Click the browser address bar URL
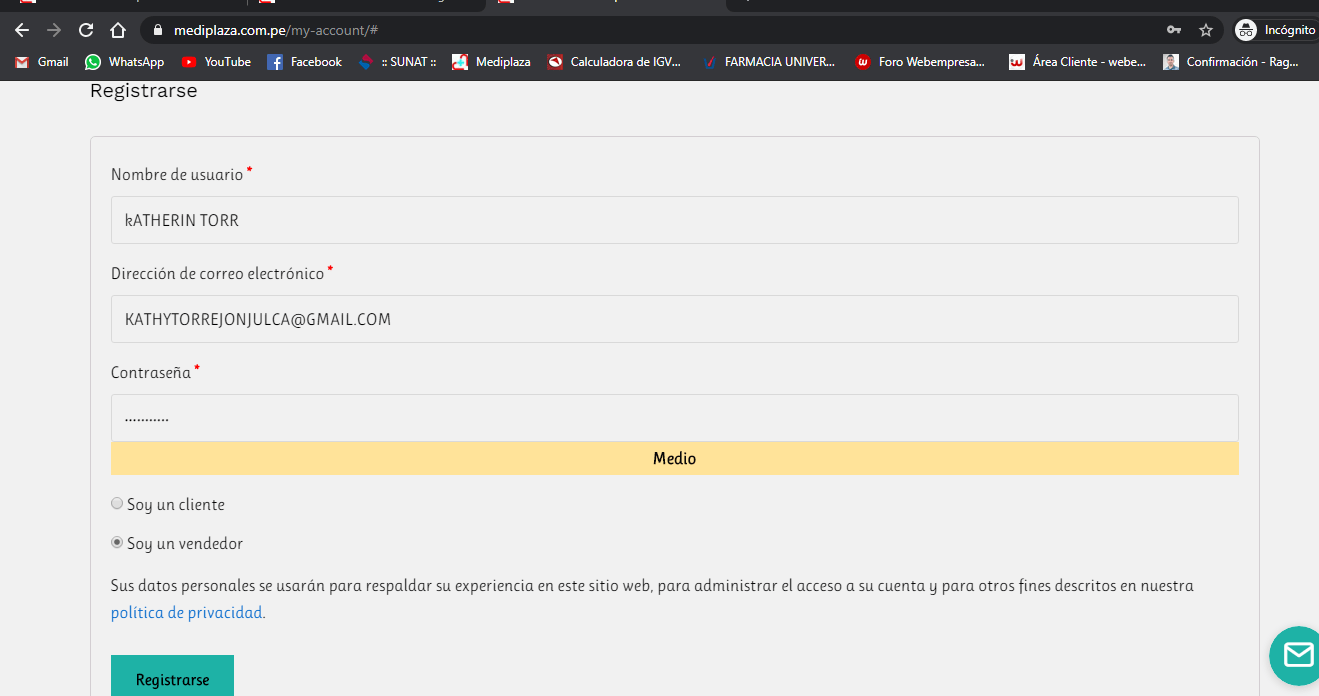 [275, 30]
